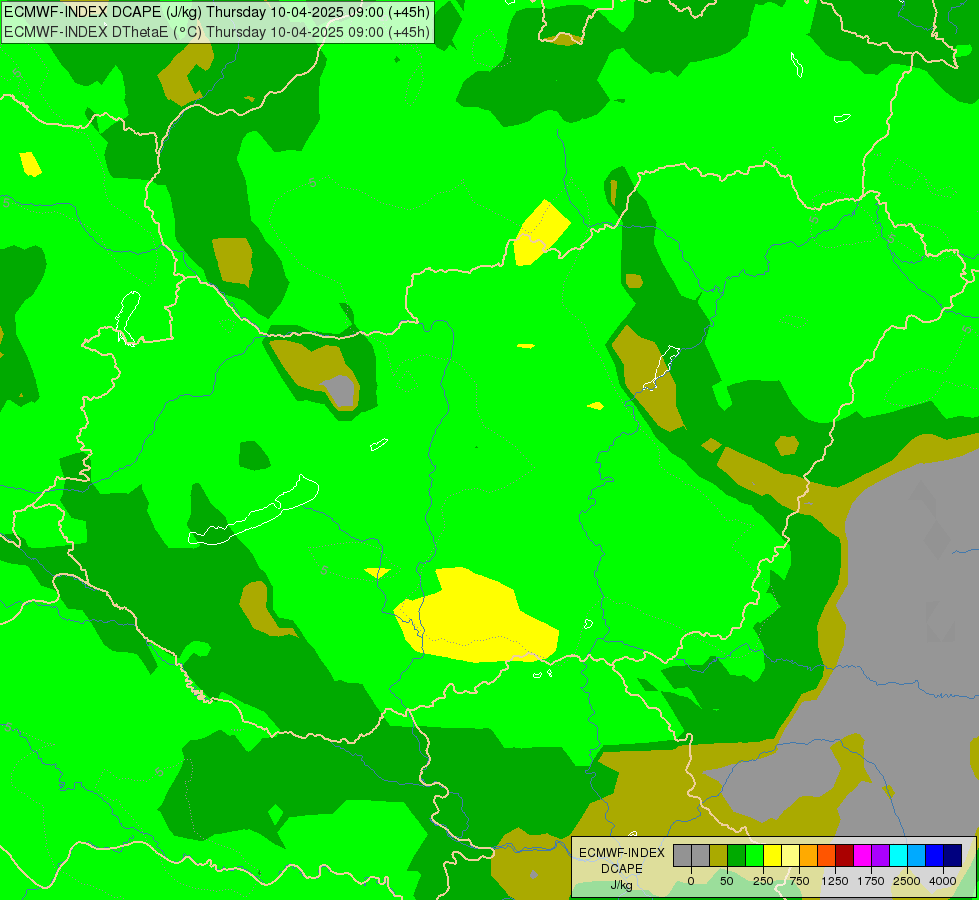Select the pure blue legend swatch
The height and width of the screenshot is (900, 979).
tap(934, 855)
